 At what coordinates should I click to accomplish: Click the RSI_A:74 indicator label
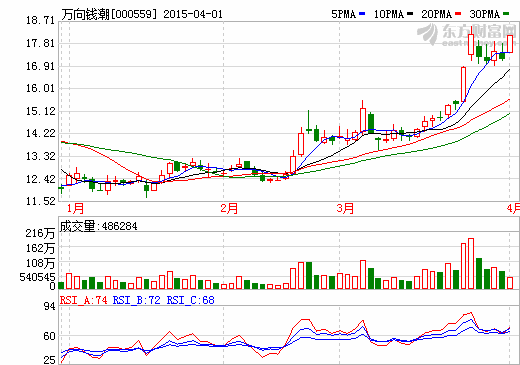pos(83,300)
